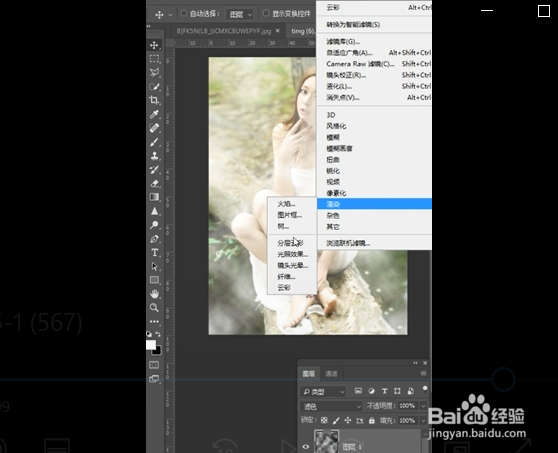This screenshot has width=558, height=453.
Task: Select the Rectangular Marquee tool
Action: pos(154,58)
